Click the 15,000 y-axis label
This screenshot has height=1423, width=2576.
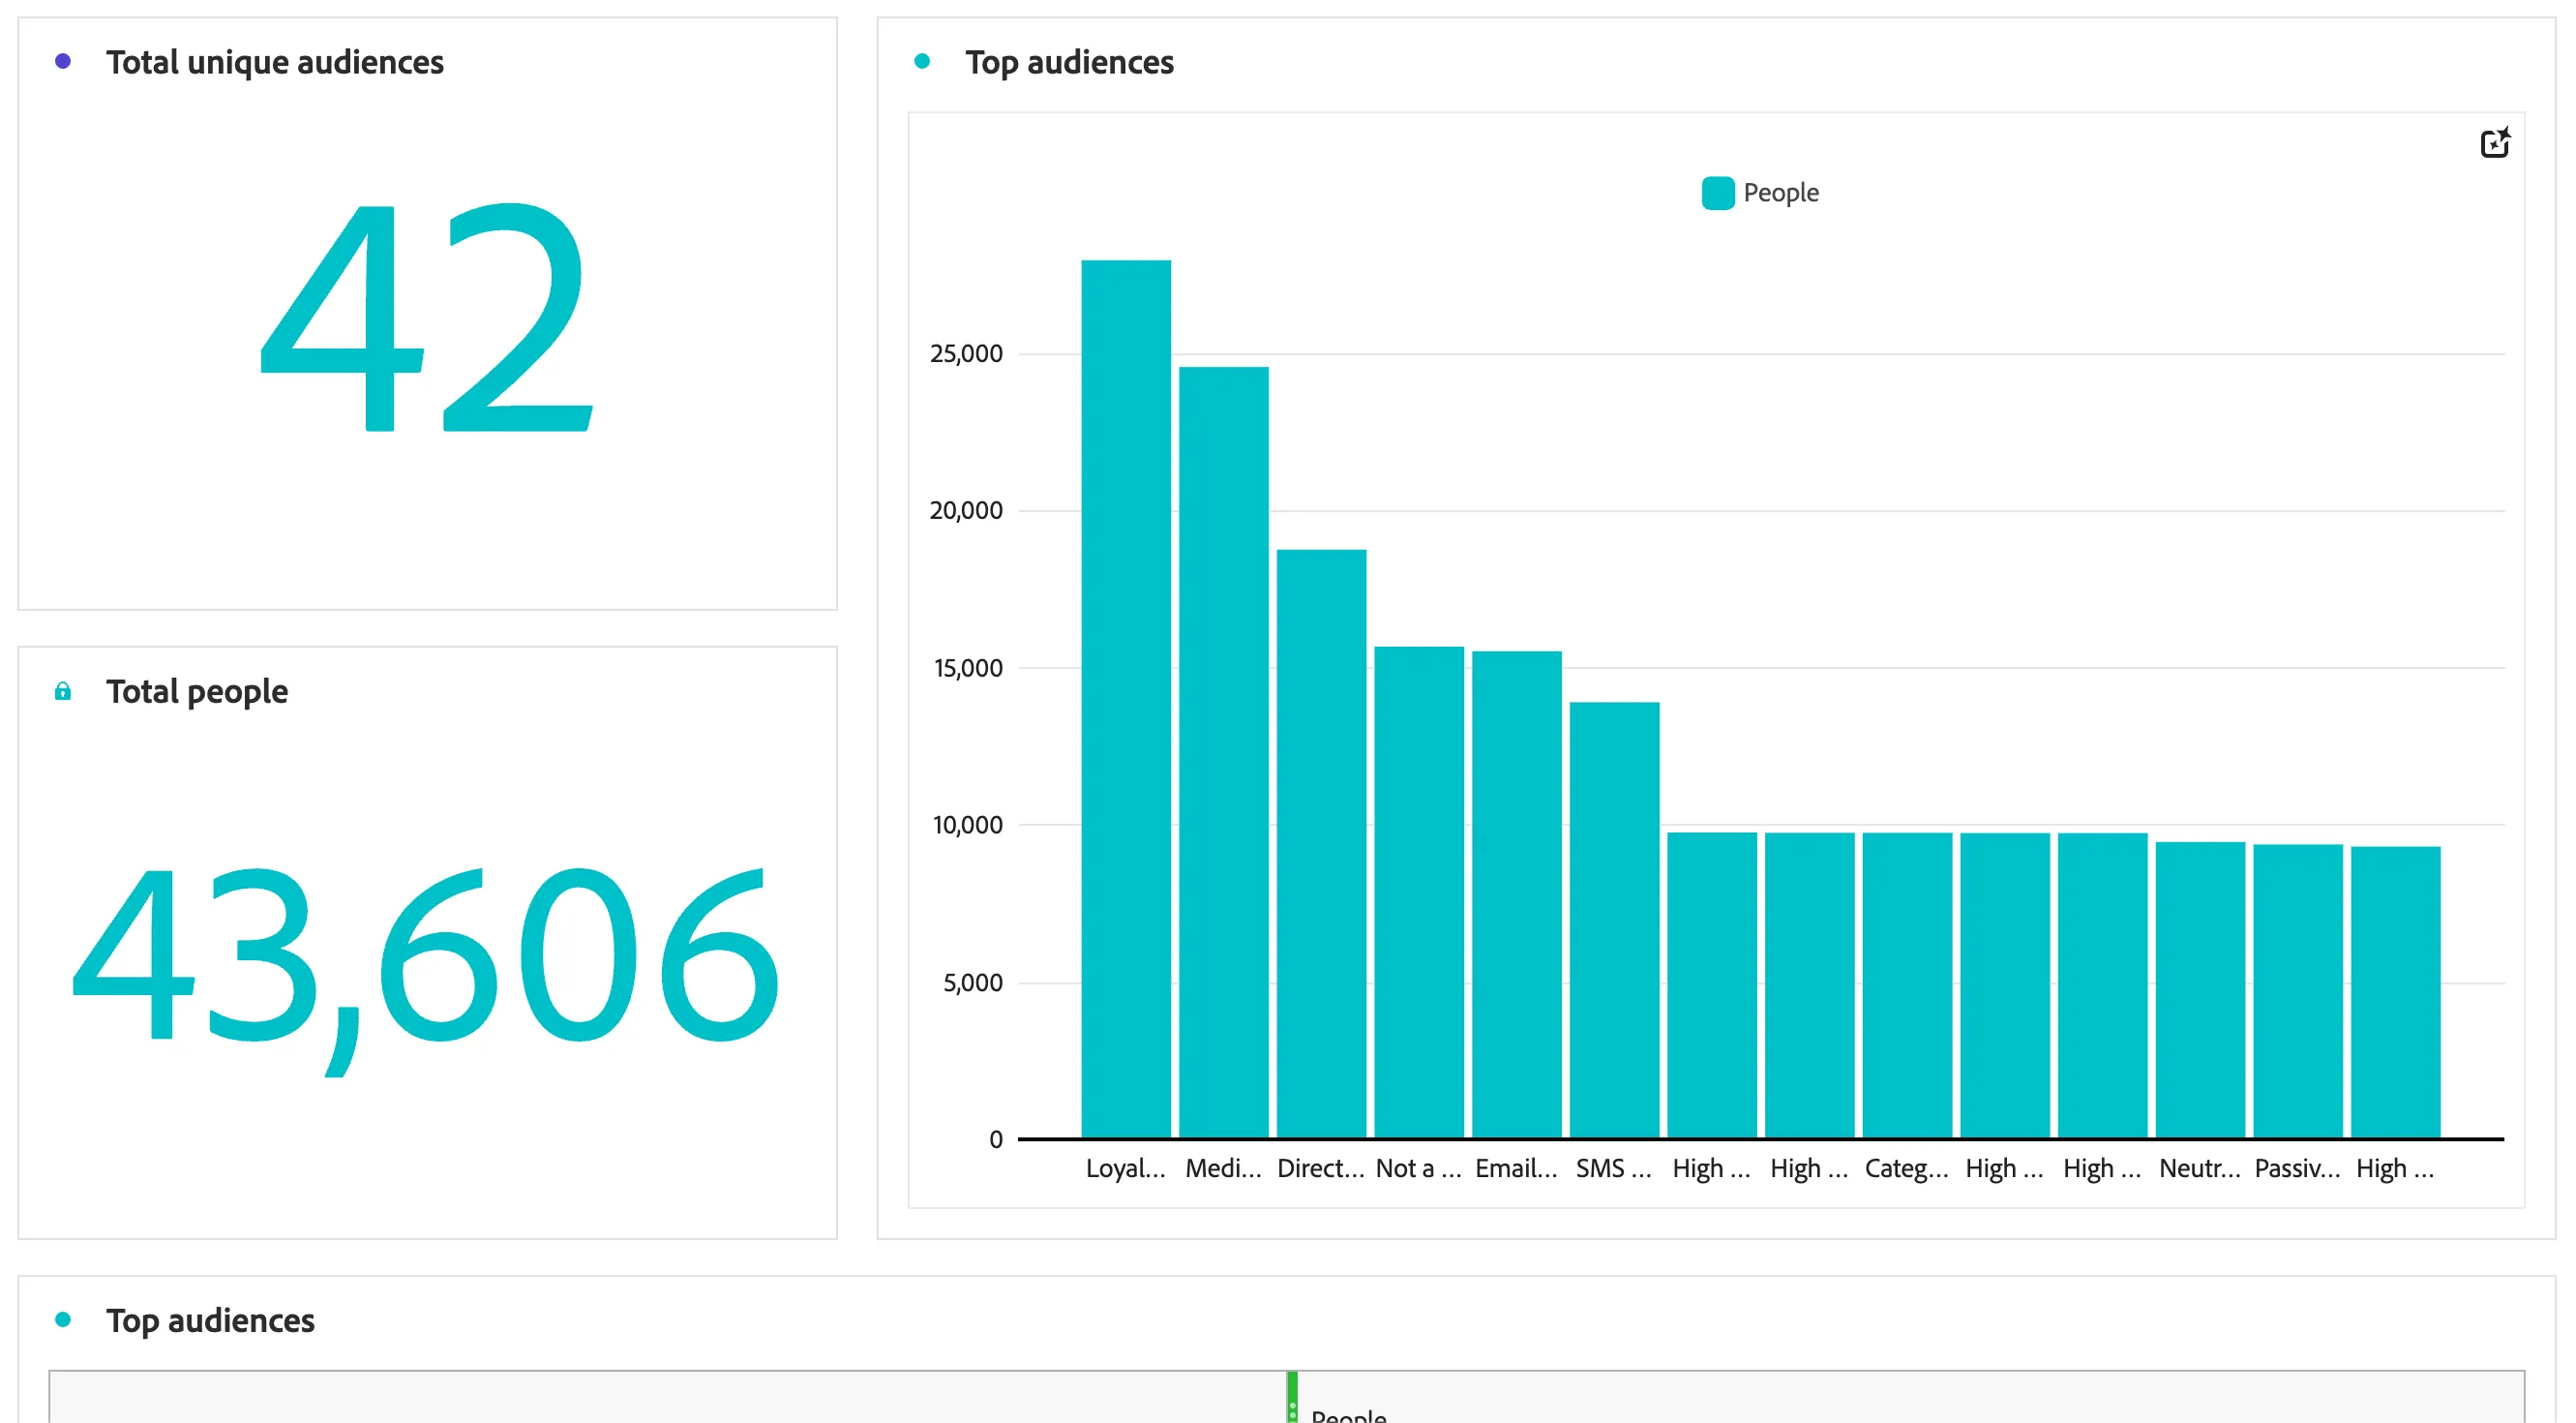968,668
